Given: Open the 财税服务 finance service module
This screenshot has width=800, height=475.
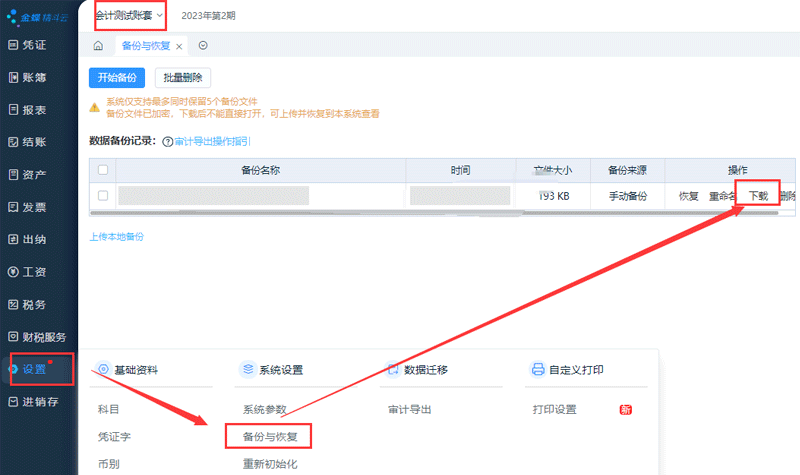Looking at the screenshot, I should 37,337.
